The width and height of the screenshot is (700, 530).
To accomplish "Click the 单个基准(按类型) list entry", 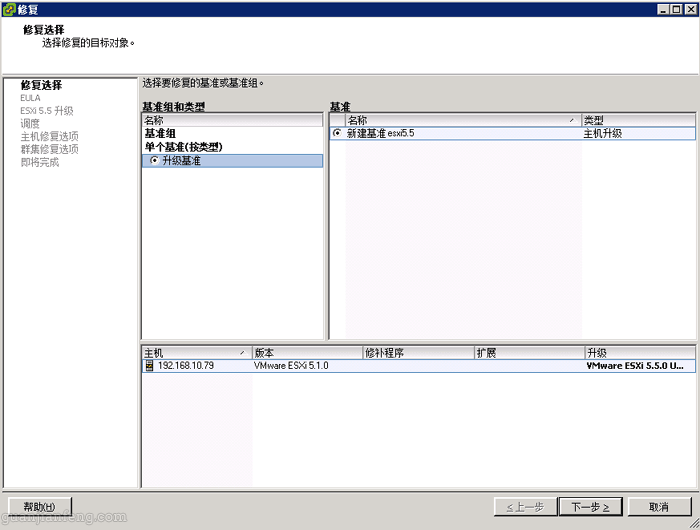I will coord(183,146).
